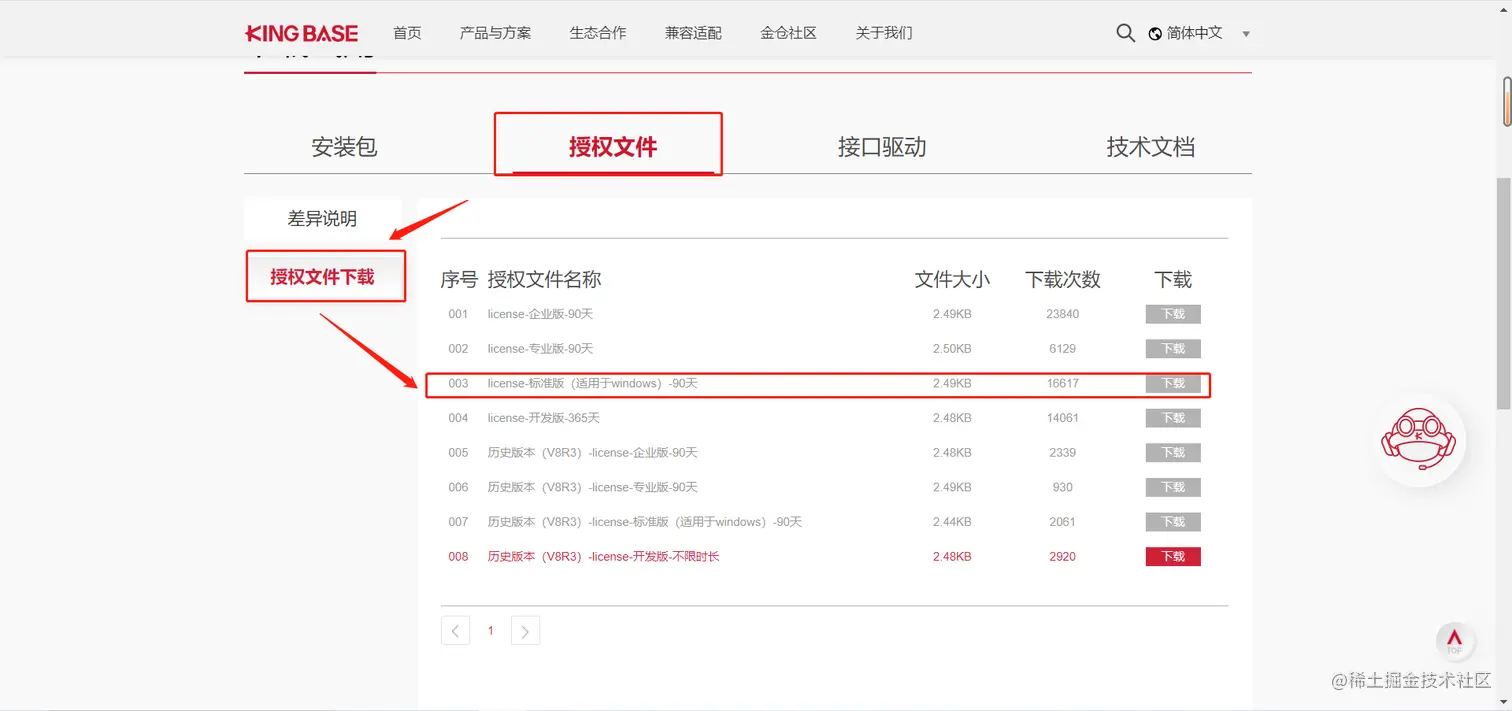Download license-开发版-365天 file

pos(1173,418)
